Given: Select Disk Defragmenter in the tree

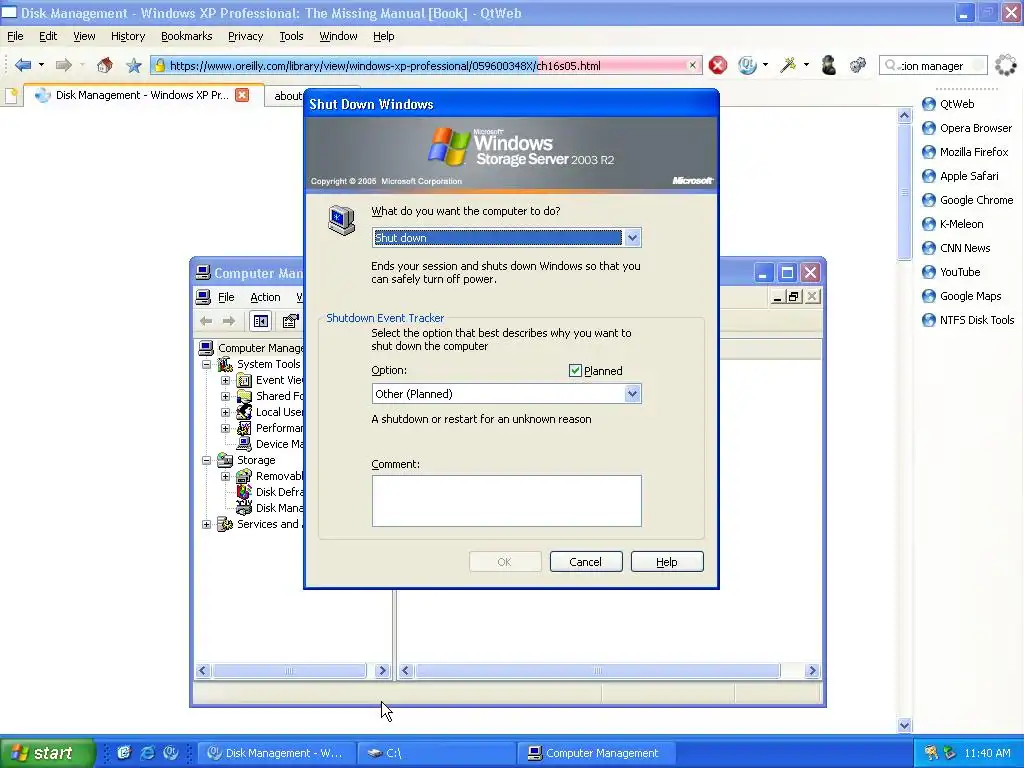Looking at the screenshot, I should (x=271, y=492).
